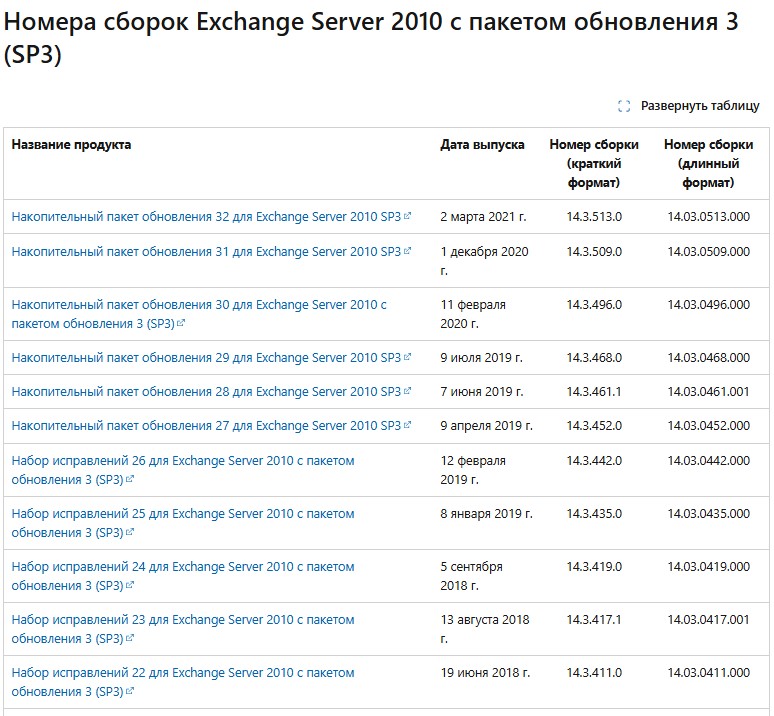Image resolution: width=774 pixels, height=716 pixels.
Task: Open Накопительный пакет обновления 31 link
Action: [x=205, y=252]
